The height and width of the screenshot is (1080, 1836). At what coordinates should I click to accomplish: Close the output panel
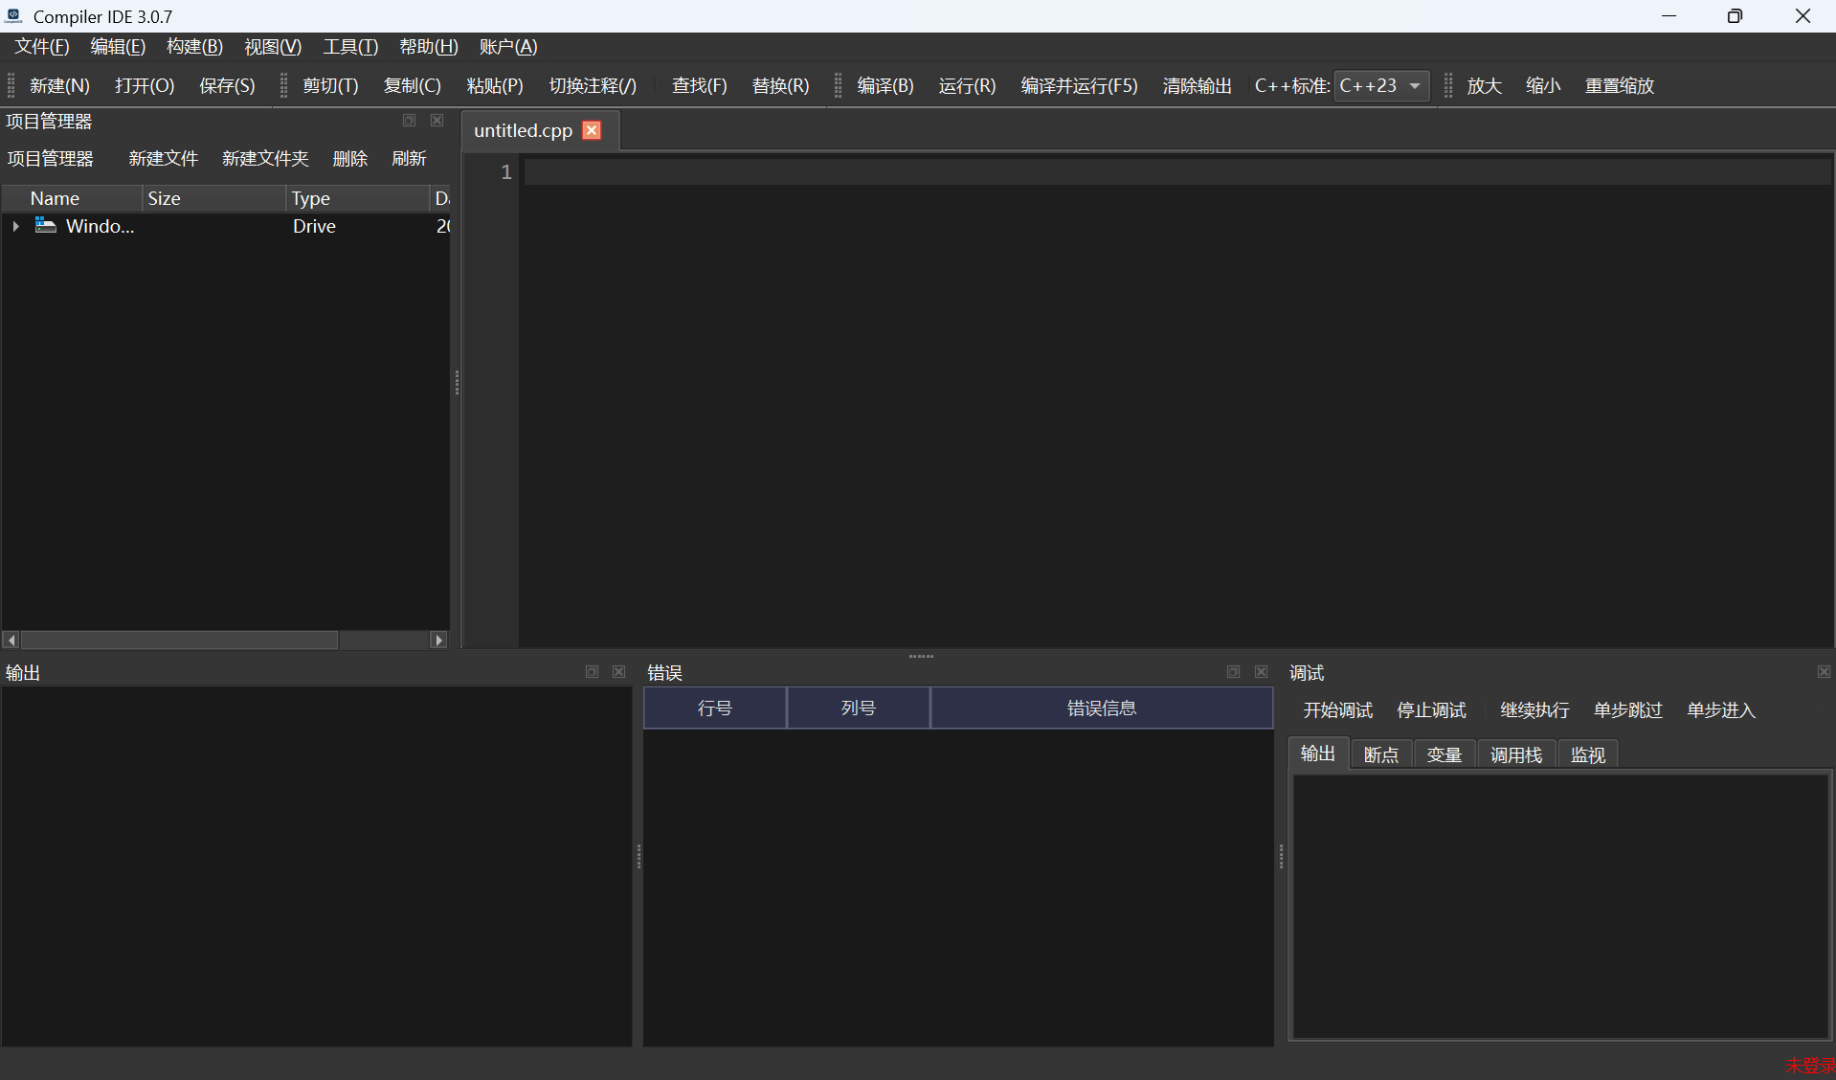619,672
